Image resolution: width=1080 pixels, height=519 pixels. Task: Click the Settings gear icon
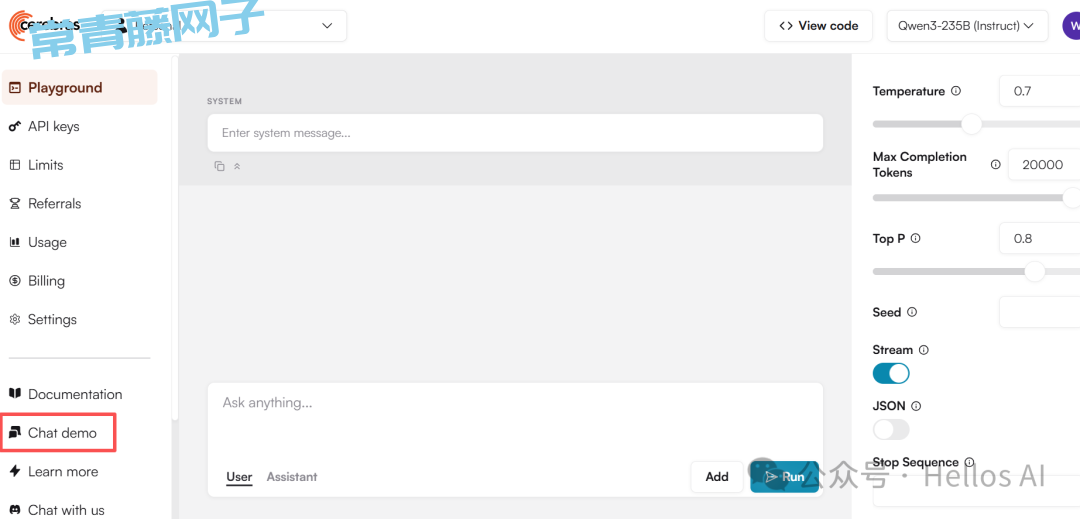15,320
